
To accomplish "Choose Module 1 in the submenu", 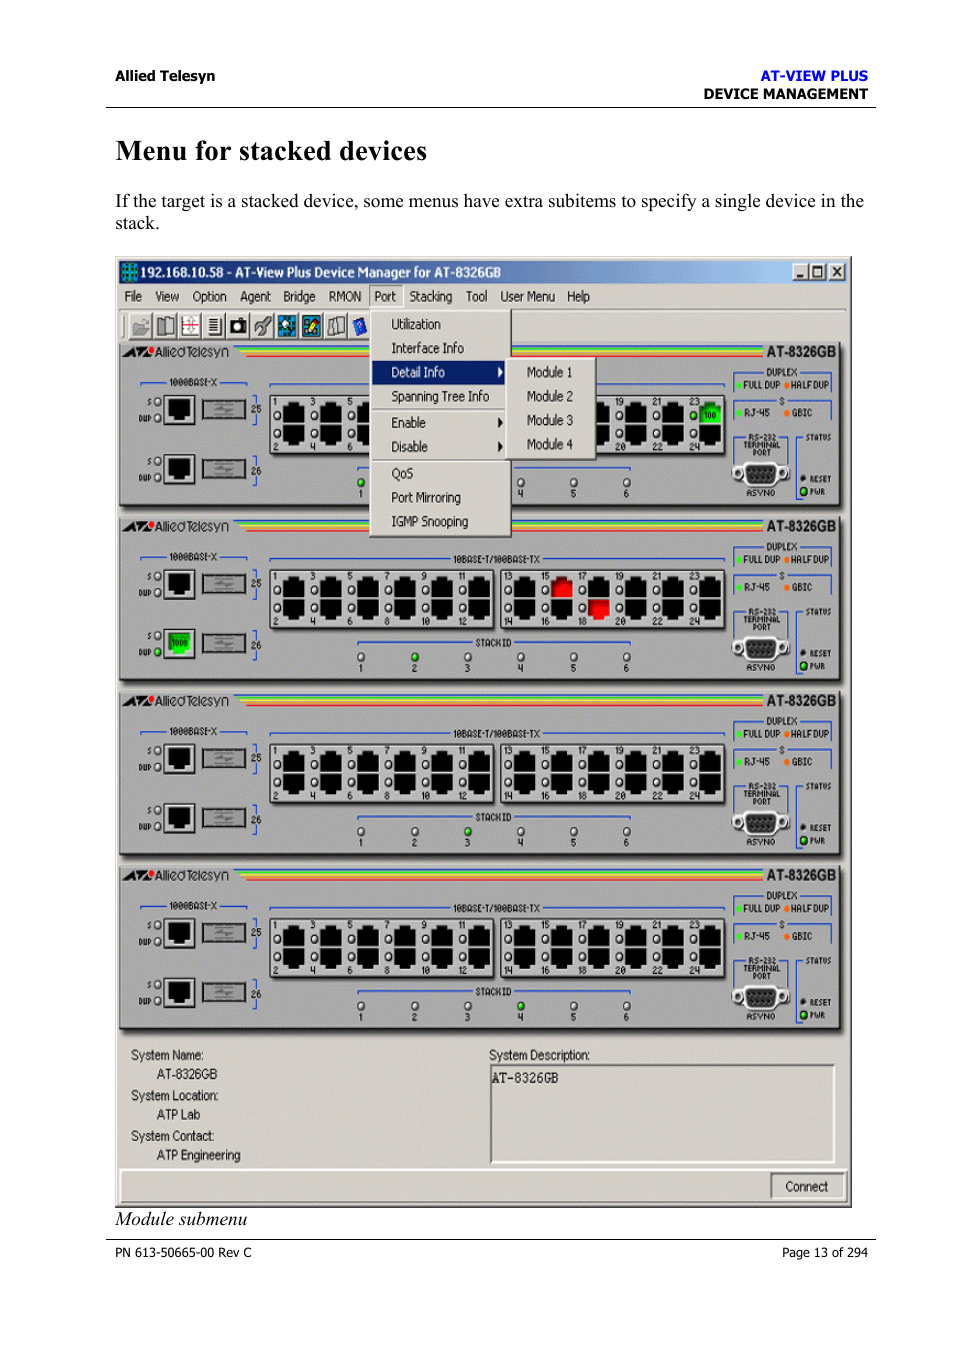I will coord(551,372).
